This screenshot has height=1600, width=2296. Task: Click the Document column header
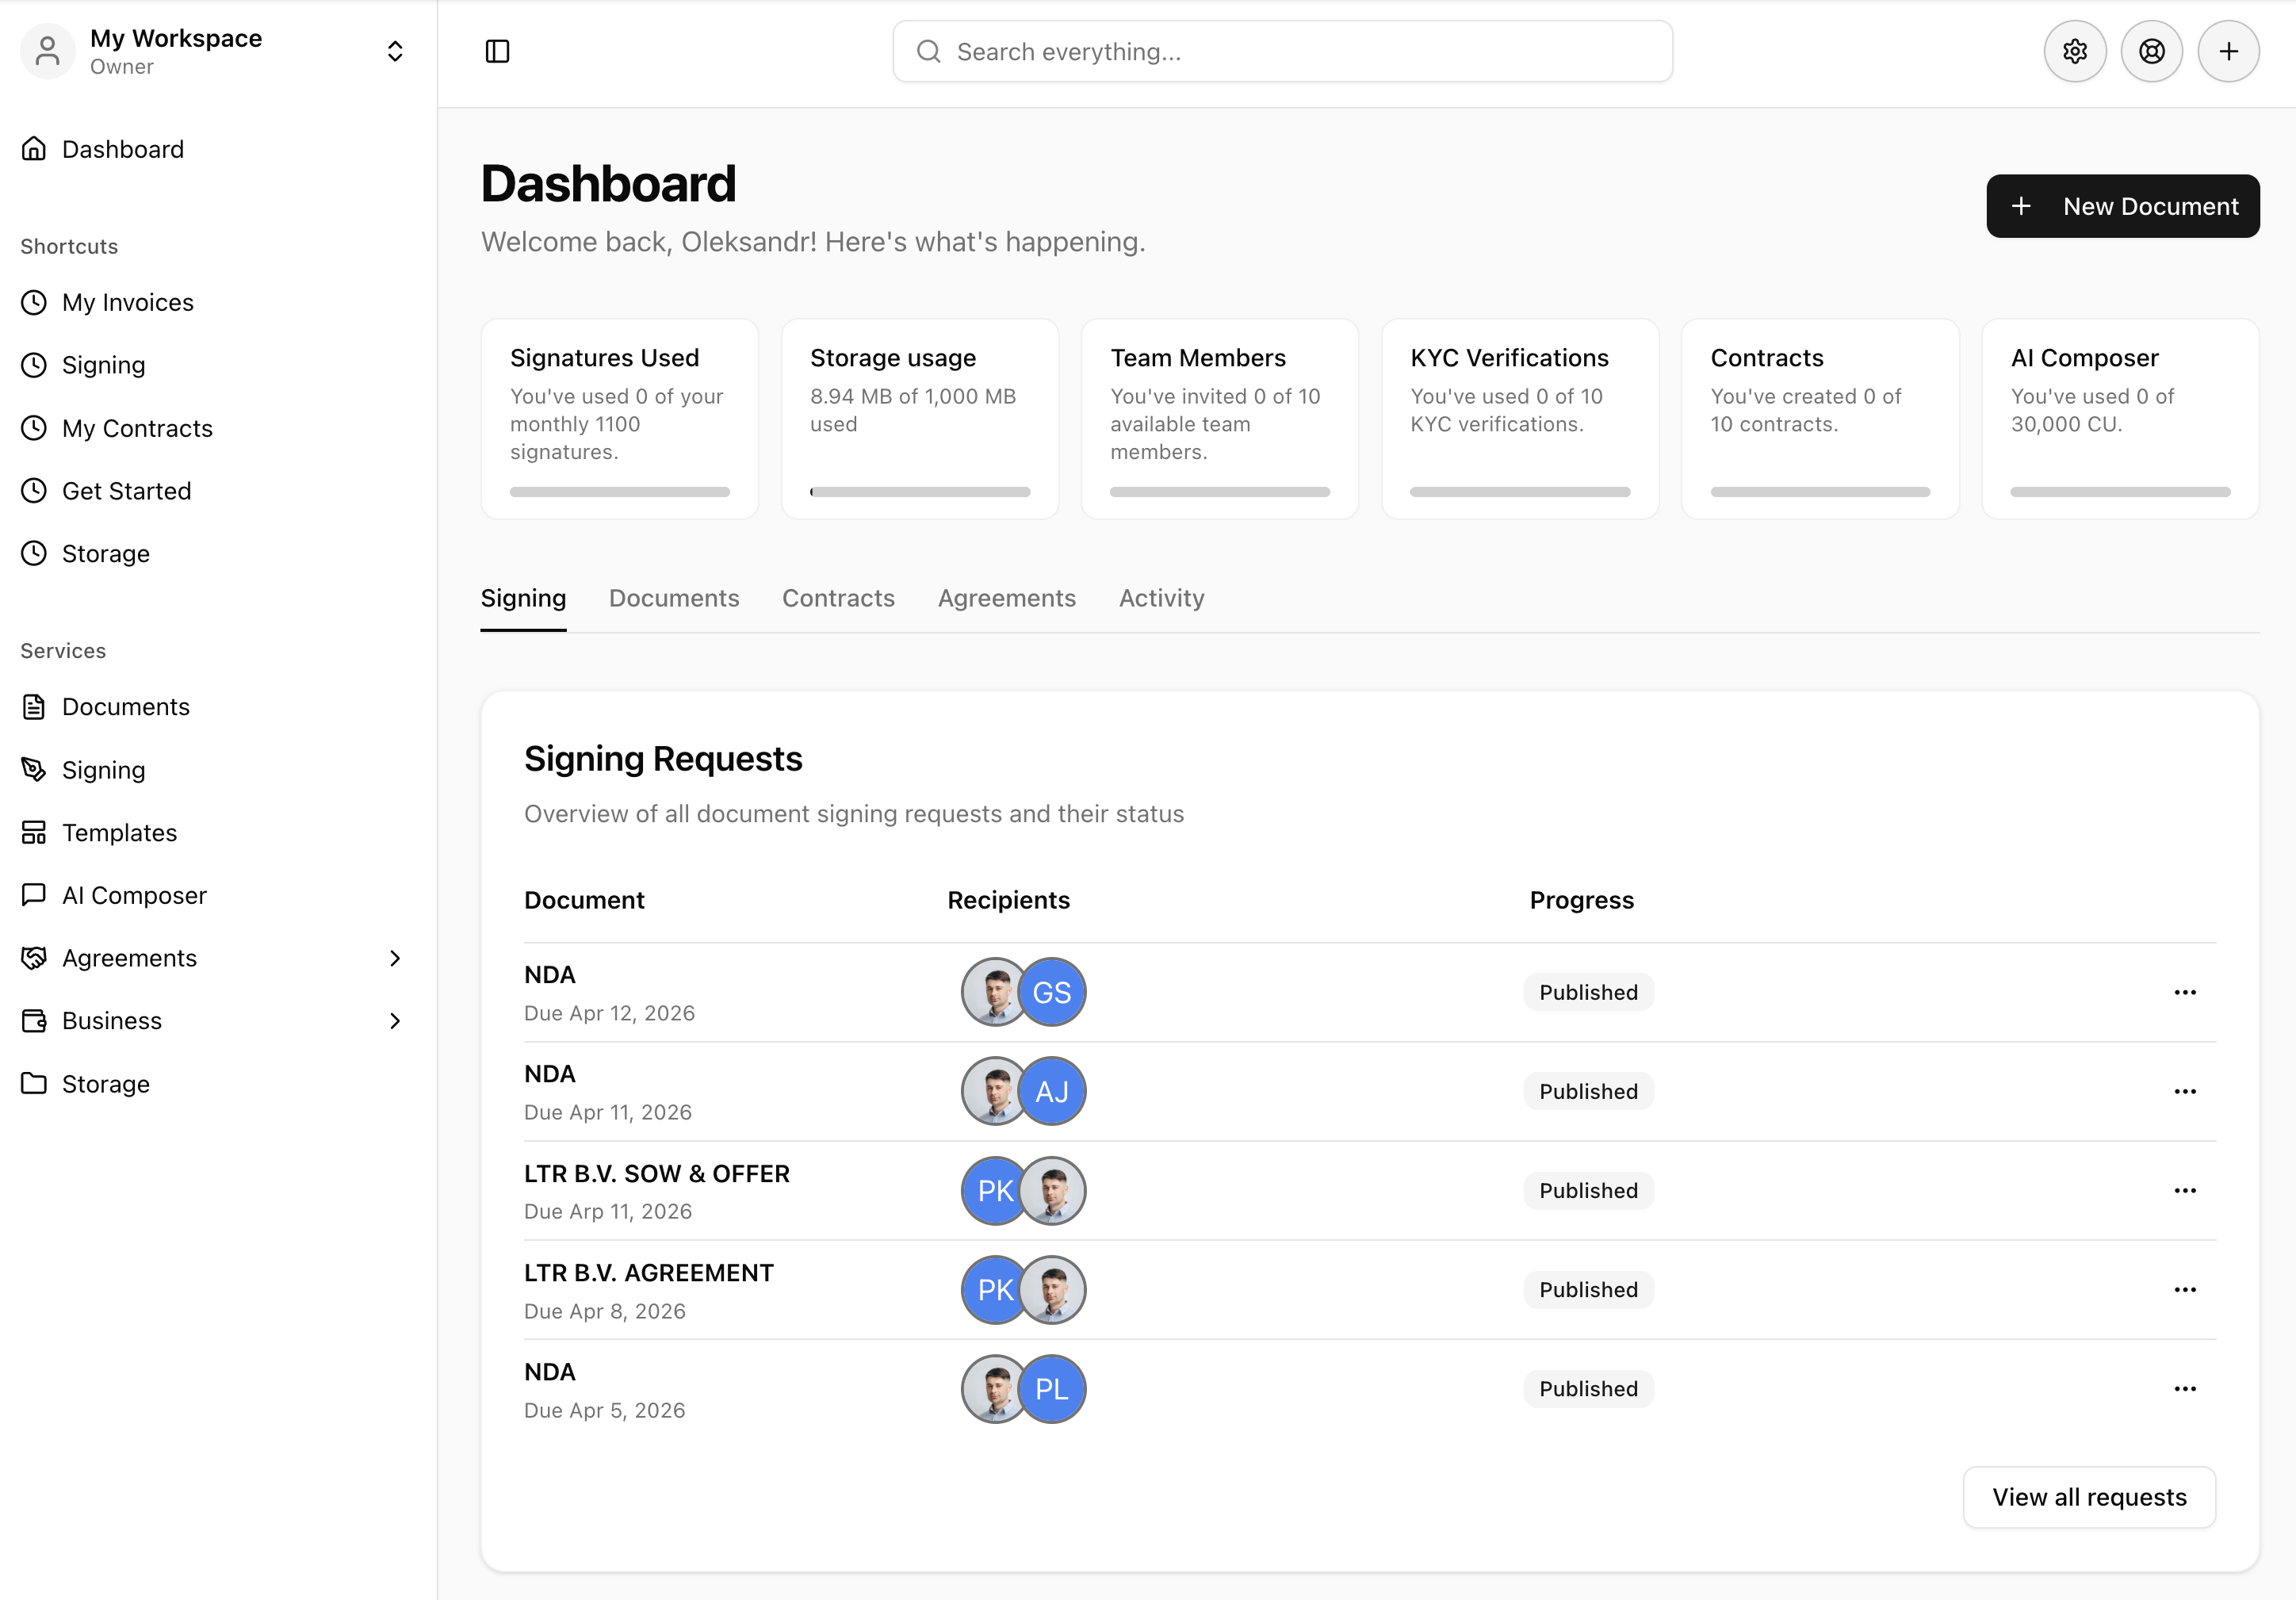coord(584,900)
